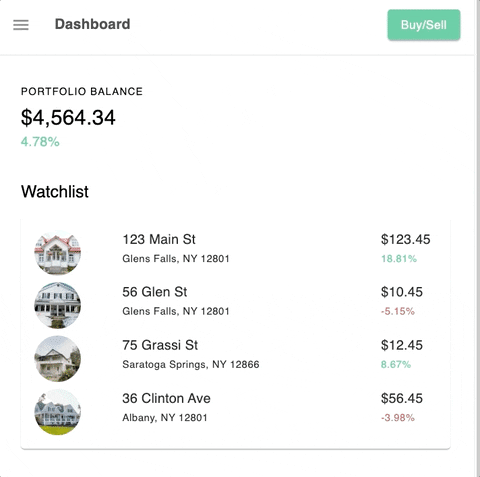Click the -5.15% loss indicator
480x477 pixels.
[x=398, y=311]
